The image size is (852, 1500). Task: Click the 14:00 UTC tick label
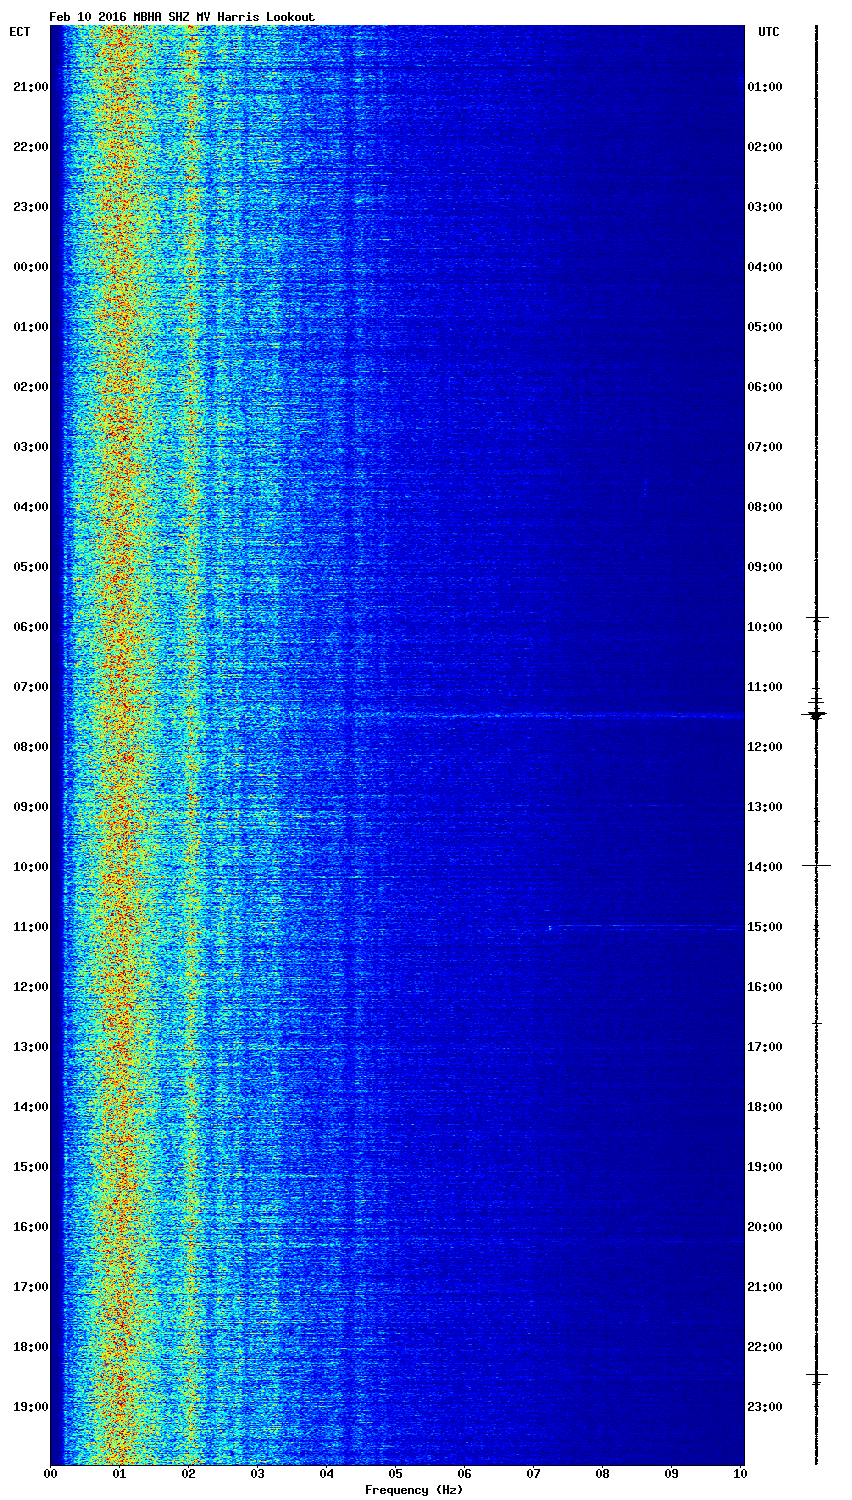tap(765, 867)
